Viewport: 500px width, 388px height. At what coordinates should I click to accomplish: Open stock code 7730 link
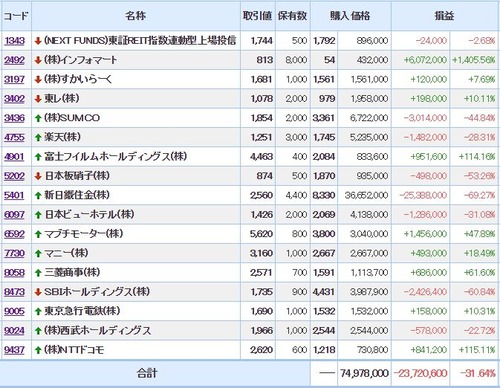tap(14, 253)
